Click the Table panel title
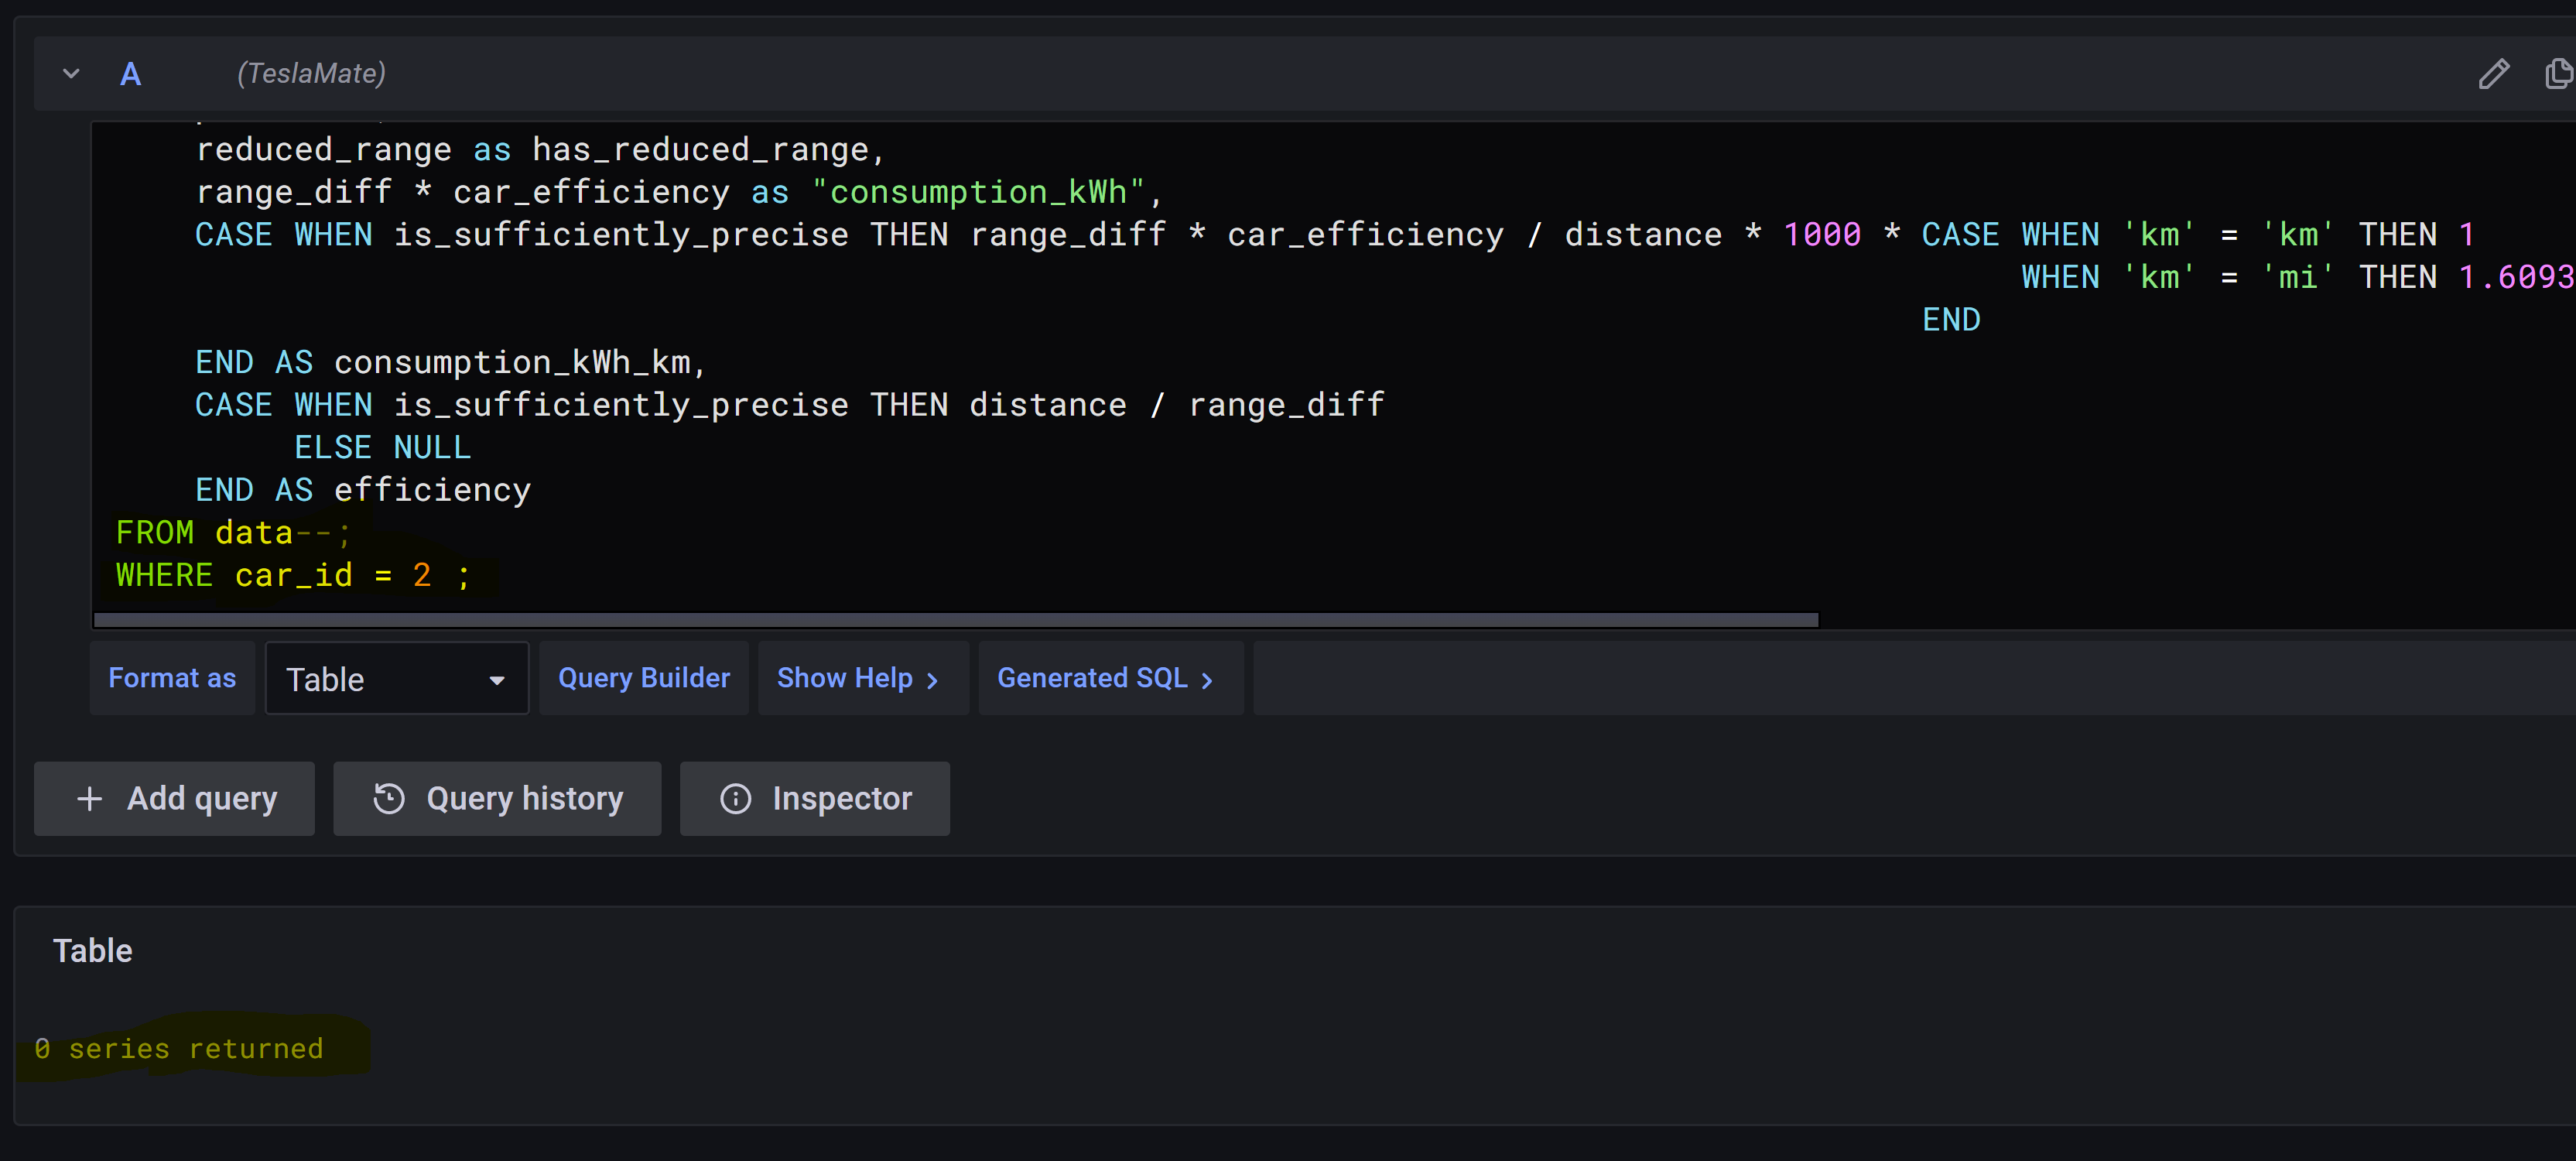2576x1161 pixels. [x=92, y=951]
